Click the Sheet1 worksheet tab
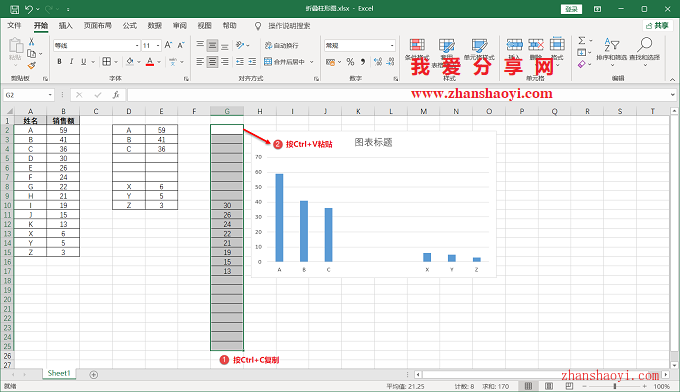Screen dimensions: 680x392 tap(59, 373)
